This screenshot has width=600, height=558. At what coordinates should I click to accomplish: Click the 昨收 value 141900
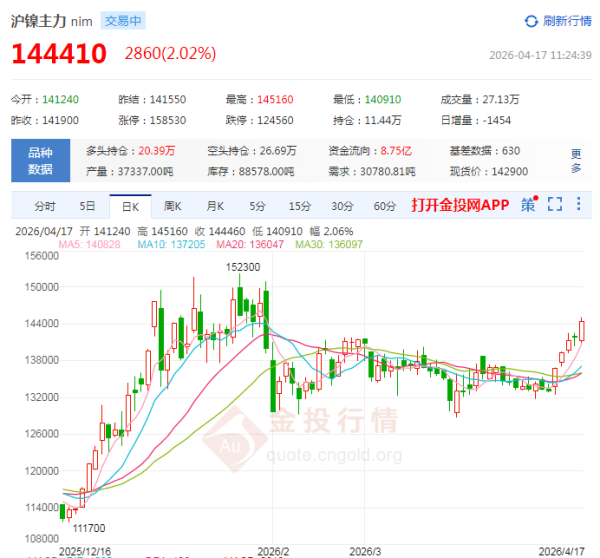[x=60, y=121]
